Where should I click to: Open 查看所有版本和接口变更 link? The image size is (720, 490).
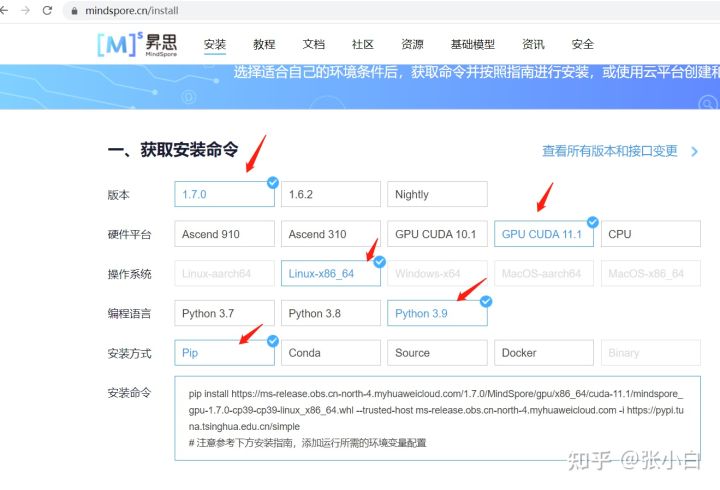coord(610,151)
